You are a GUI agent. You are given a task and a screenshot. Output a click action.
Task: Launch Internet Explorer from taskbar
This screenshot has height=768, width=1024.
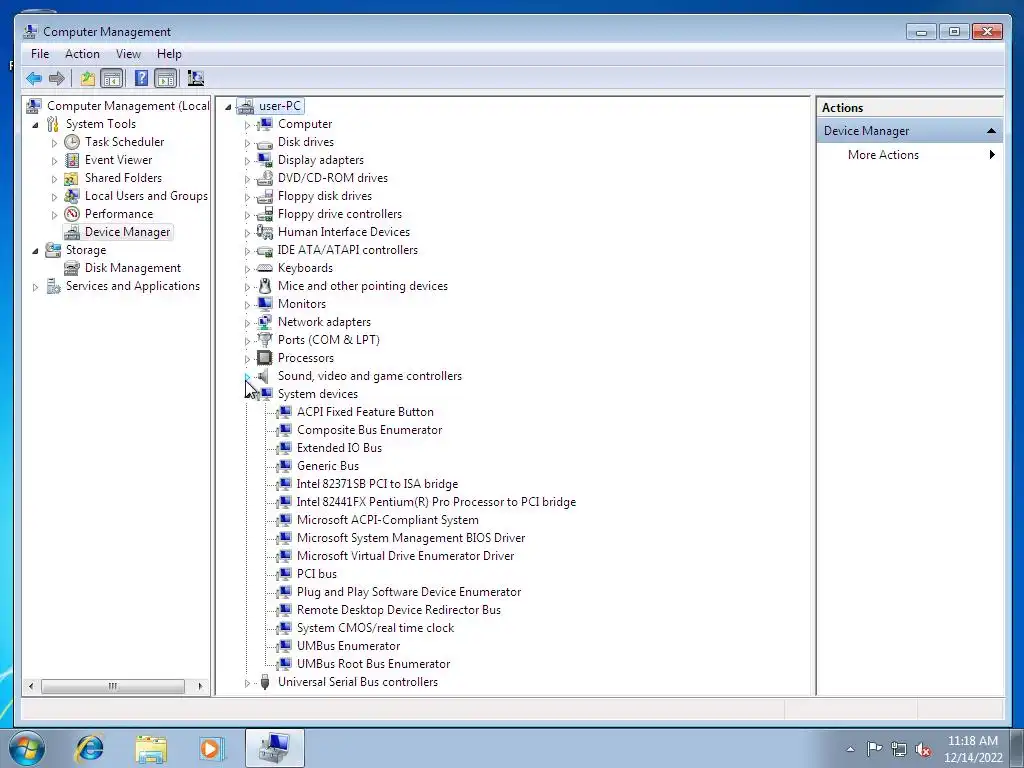point(89,748)
